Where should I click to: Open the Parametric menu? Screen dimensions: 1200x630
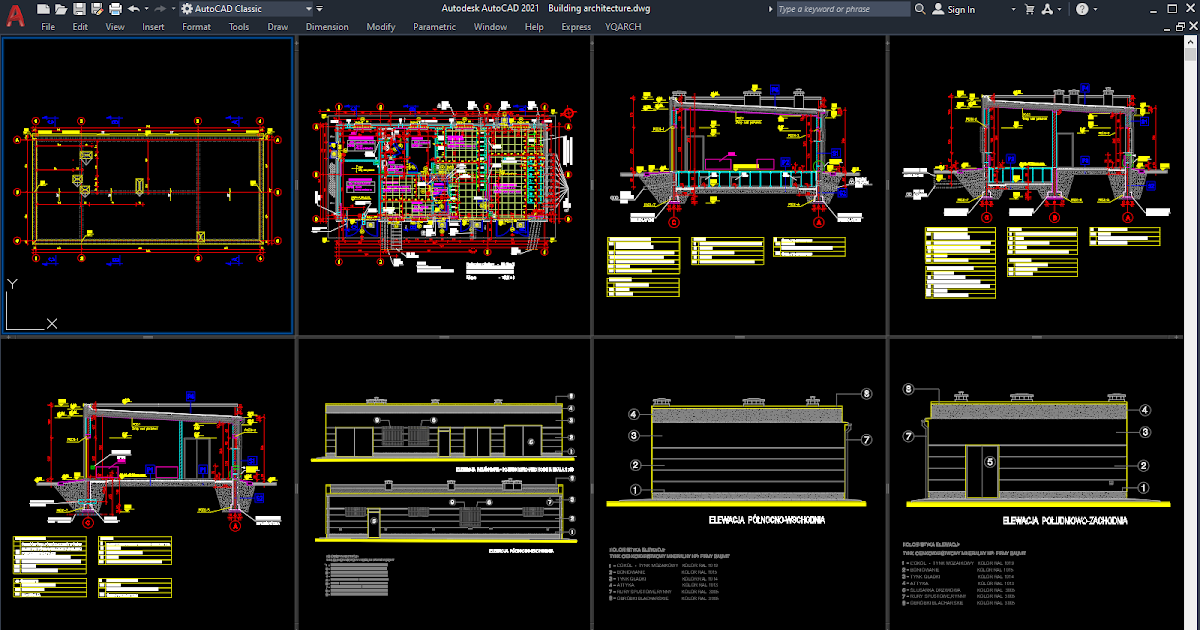coord(434,27)
